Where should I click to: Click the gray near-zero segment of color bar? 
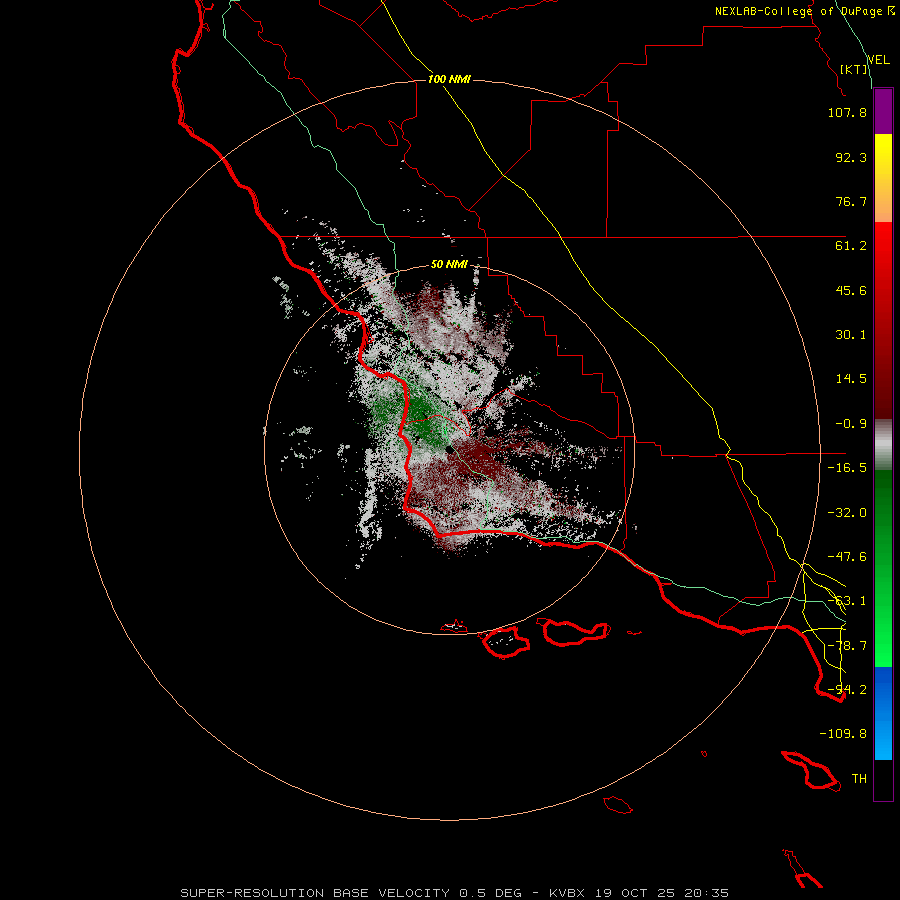883,445
